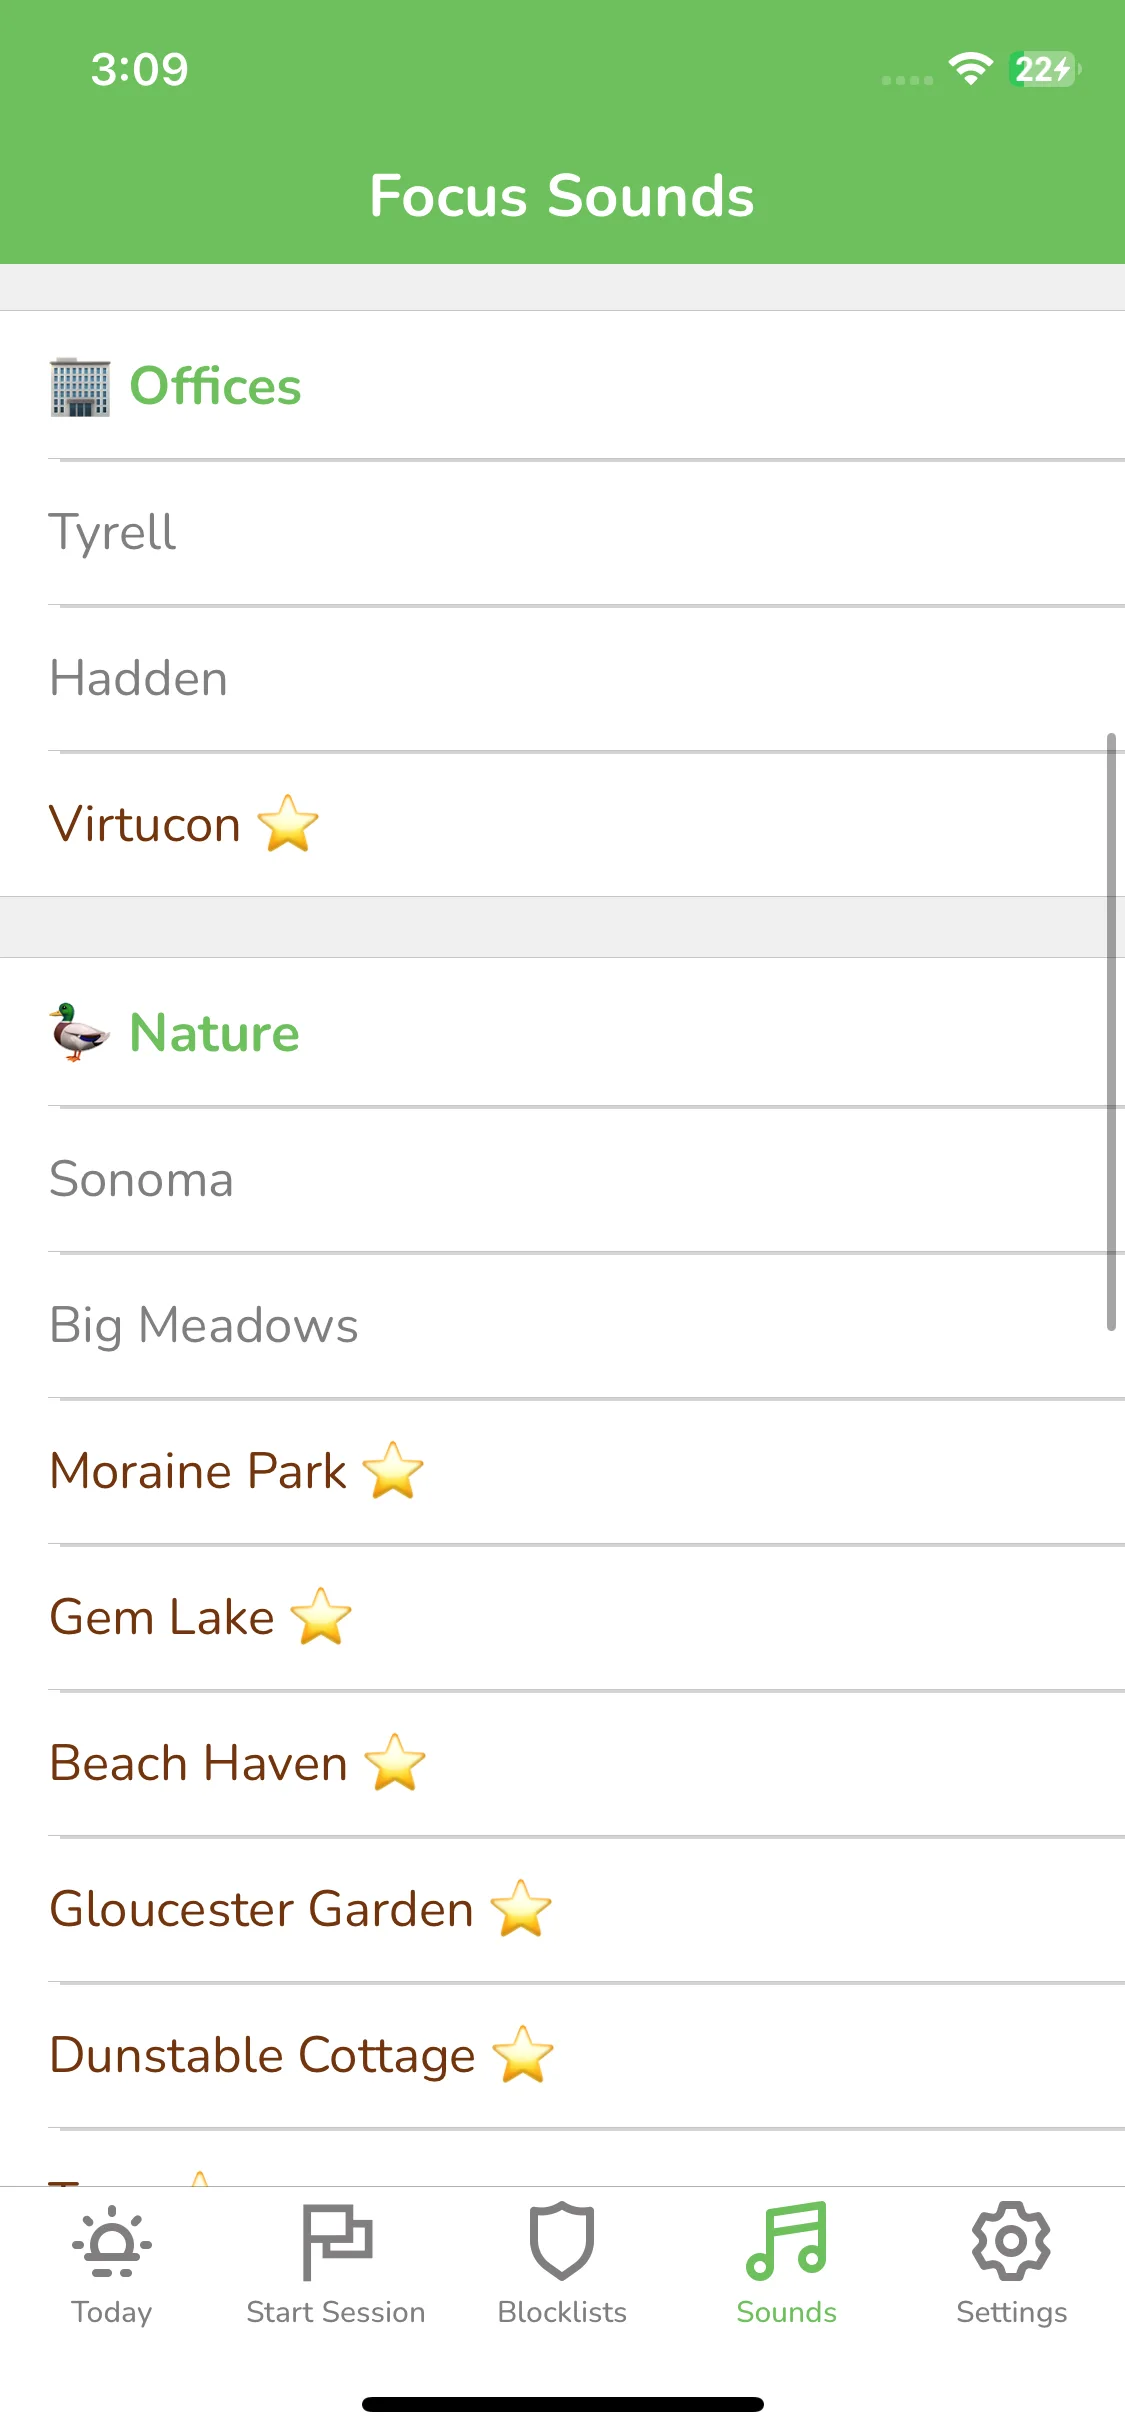
Task: Tap the Nature section header
Action: click(562, 1033)
